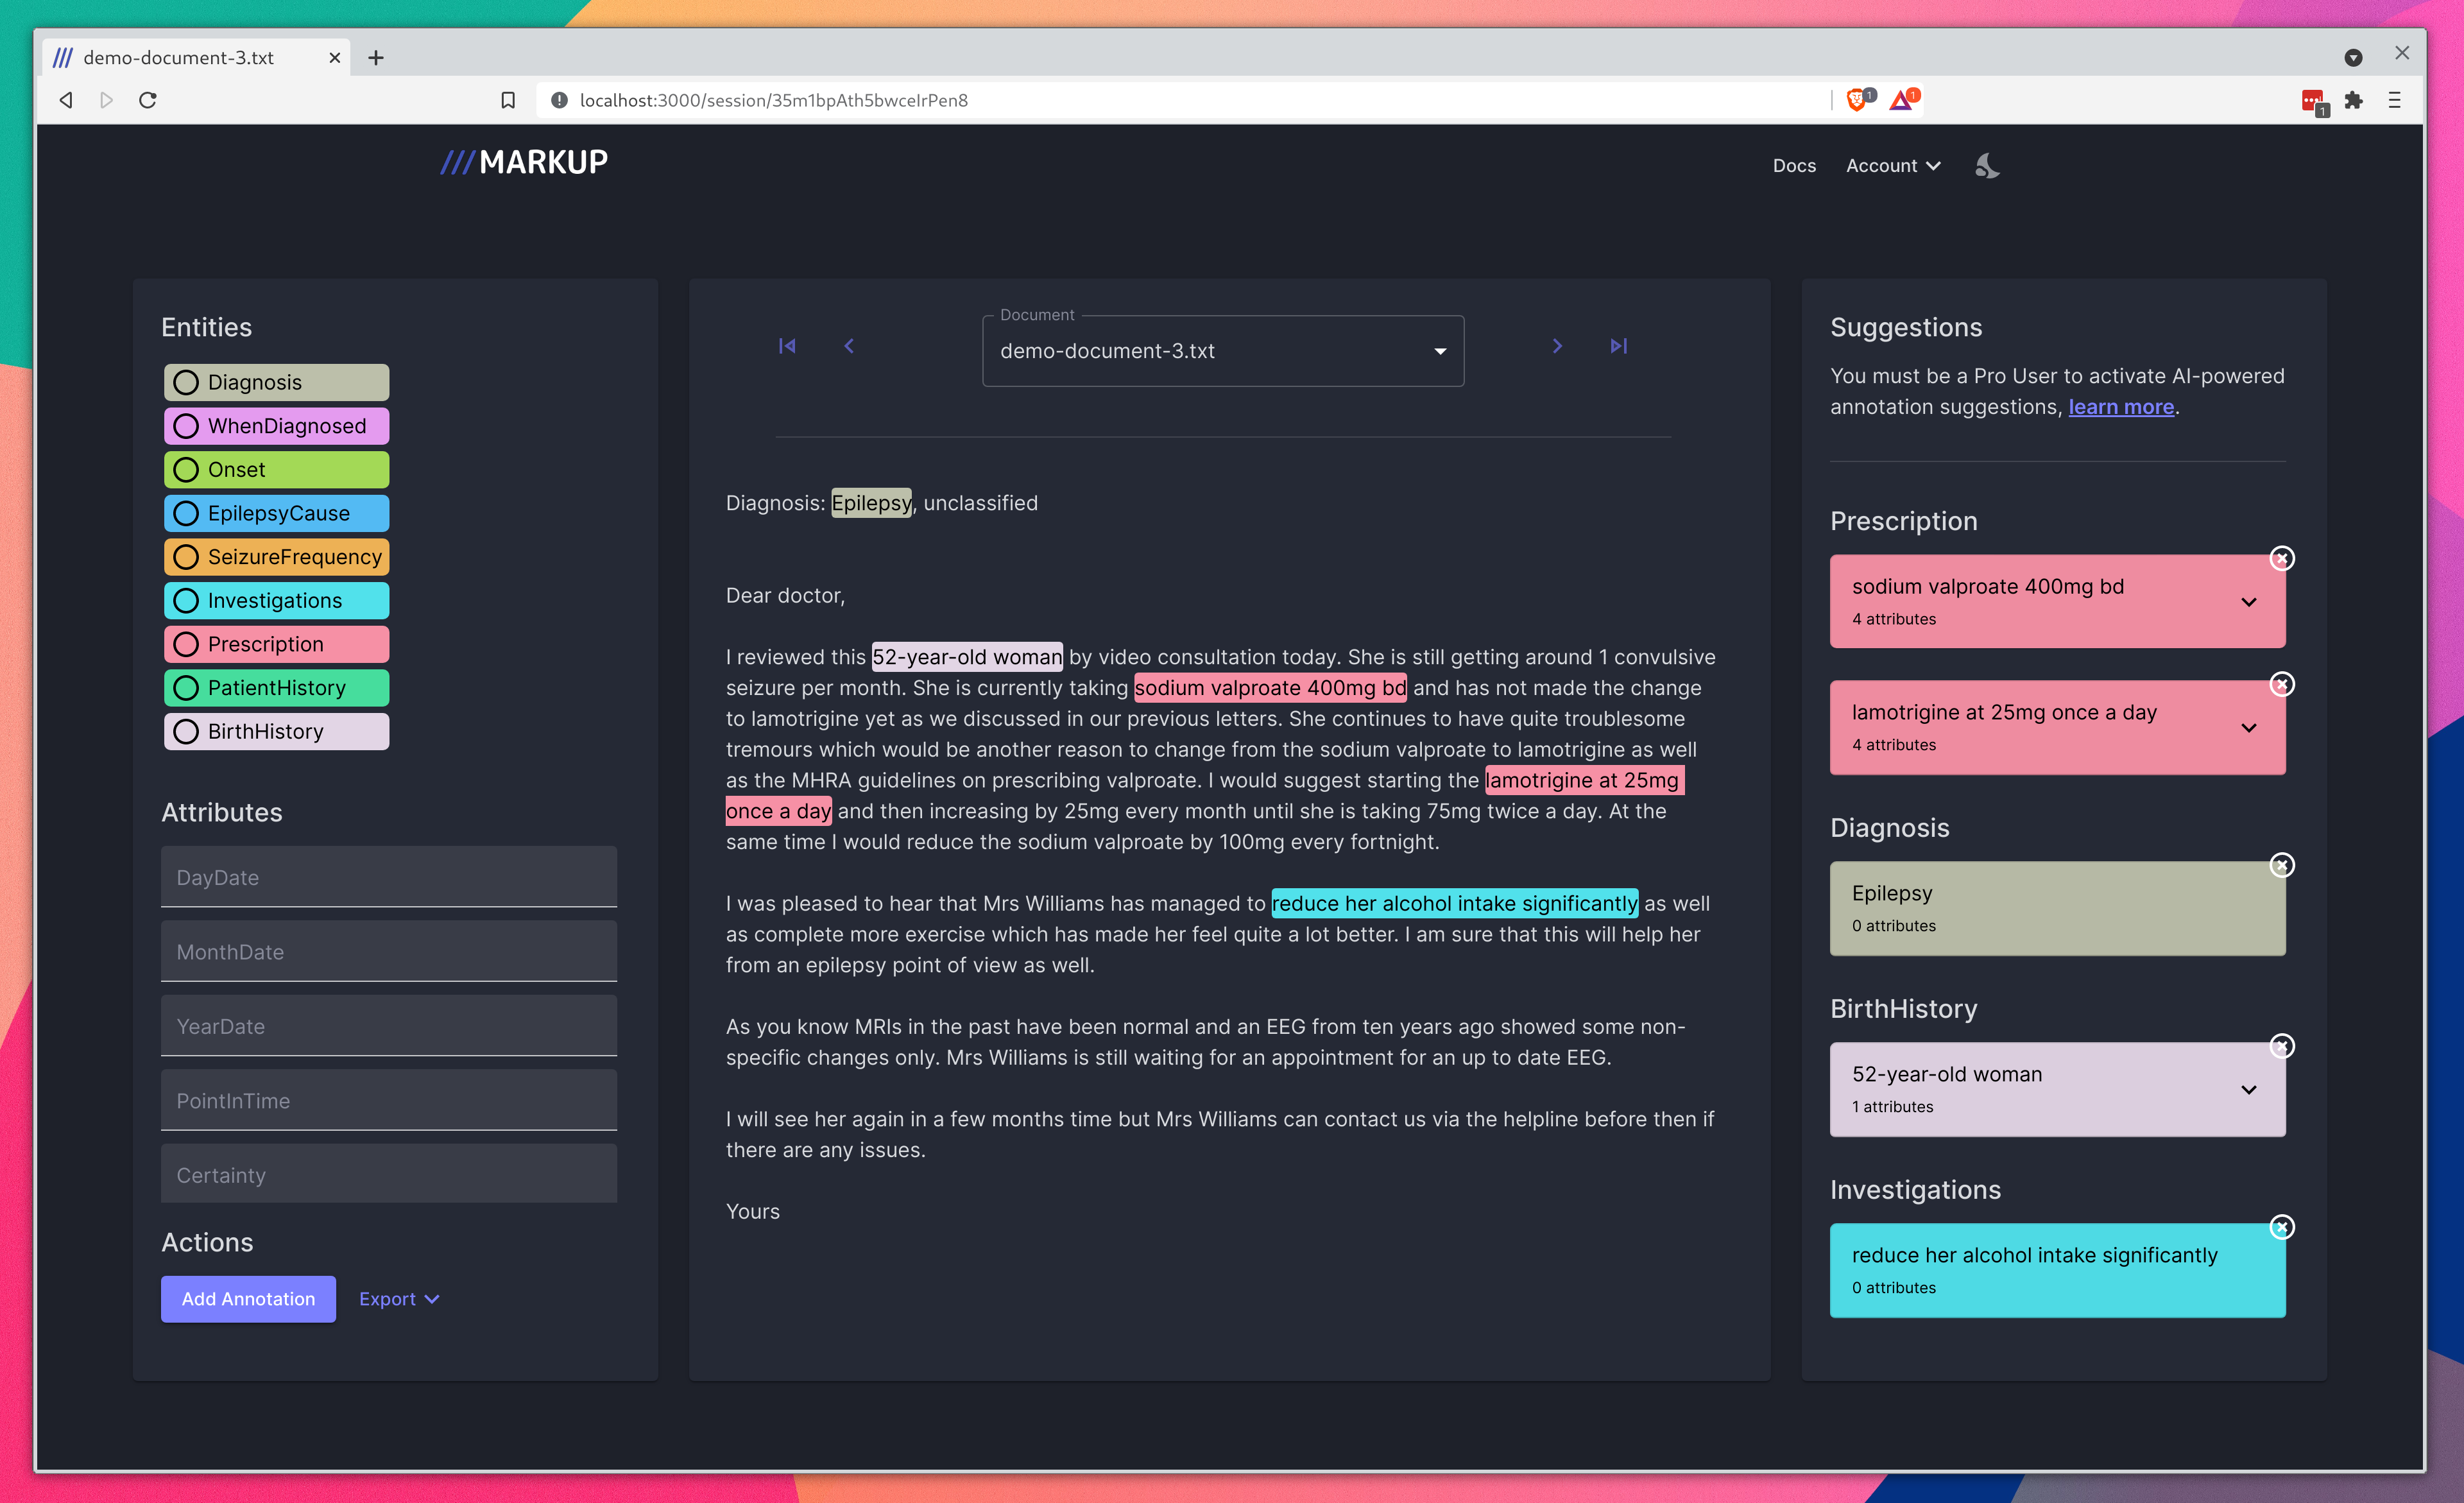Viewport: 2464px width, 1503px height.
Task: Select the SeizureFrequency entity option
Action: 187,557
